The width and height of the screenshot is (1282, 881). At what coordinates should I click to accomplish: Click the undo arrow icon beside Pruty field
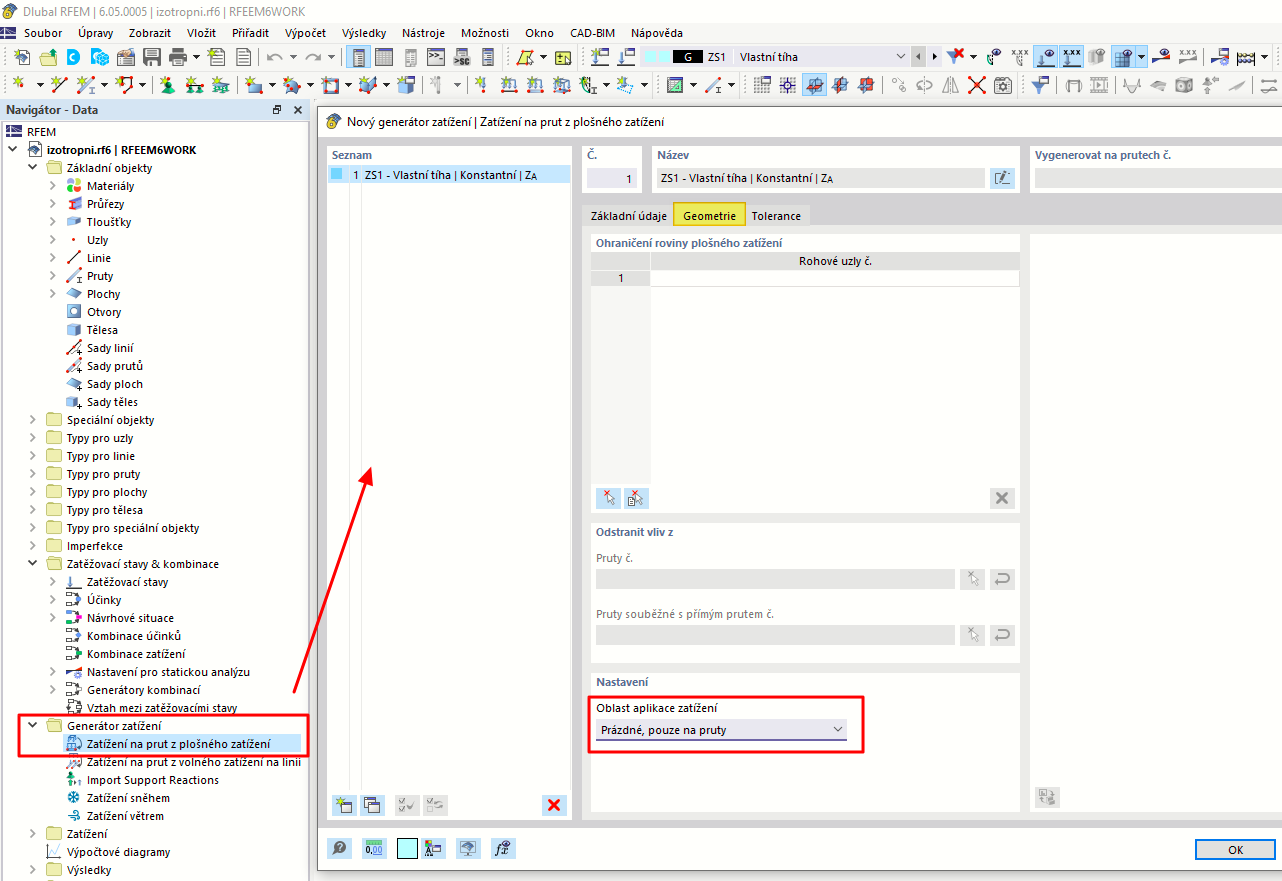tap(1001, 578)
